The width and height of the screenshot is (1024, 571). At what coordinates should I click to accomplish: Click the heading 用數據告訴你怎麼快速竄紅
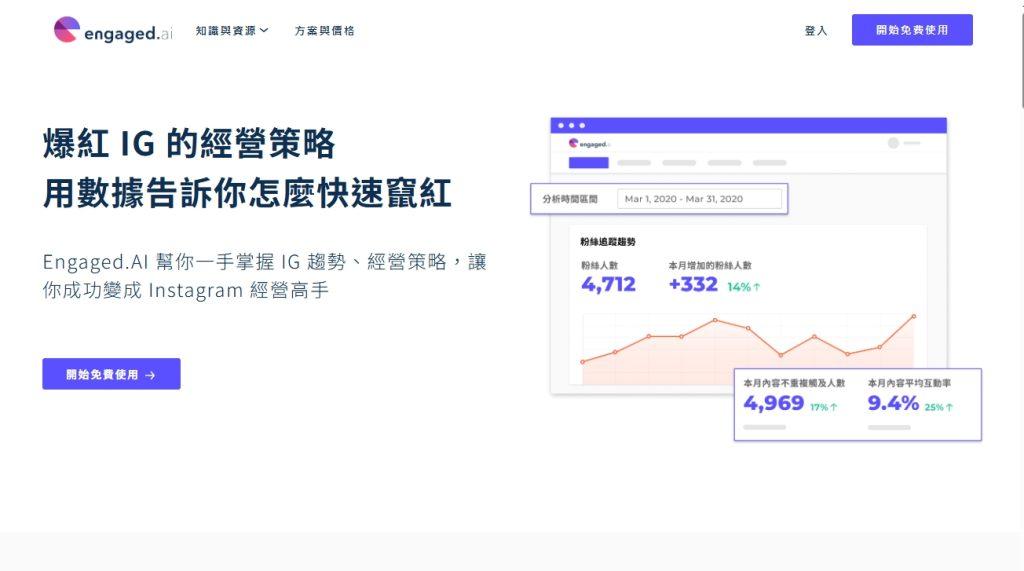pos(247,193)
